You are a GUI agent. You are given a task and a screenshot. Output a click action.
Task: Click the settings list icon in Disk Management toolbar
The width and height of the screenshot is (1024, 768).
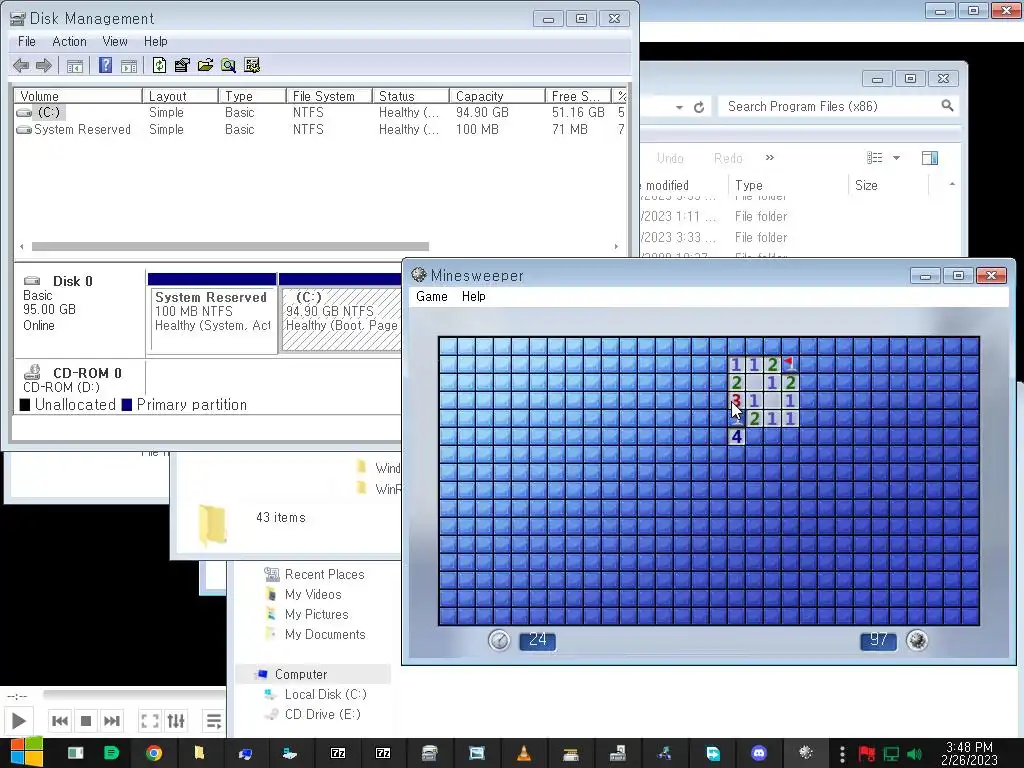[252, 65]
